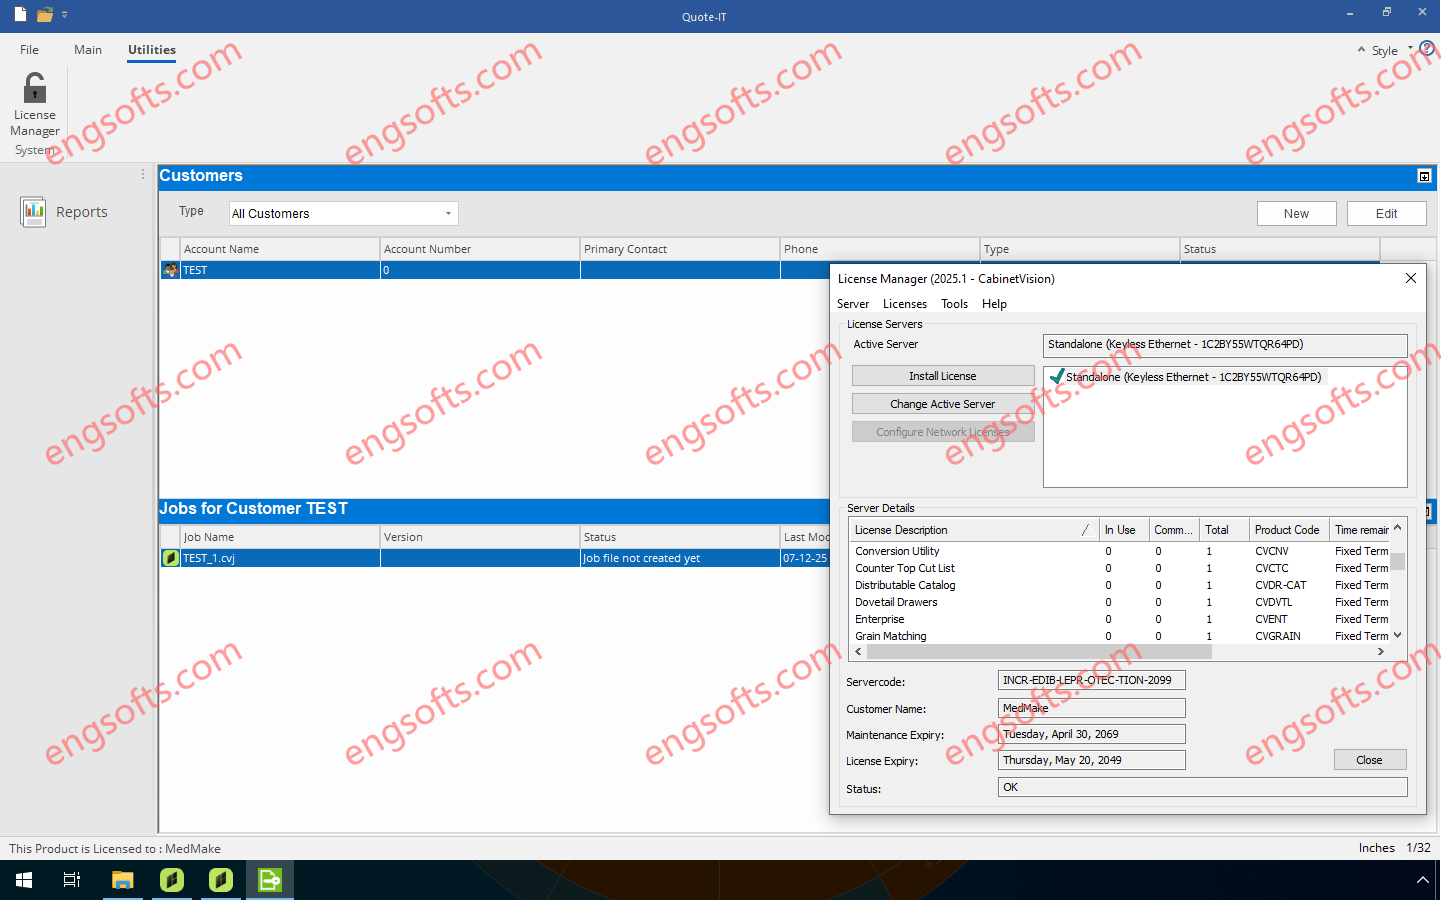Click the License Expiry date field
This screenshot has width=1441, height=901.
point(1092,760)
